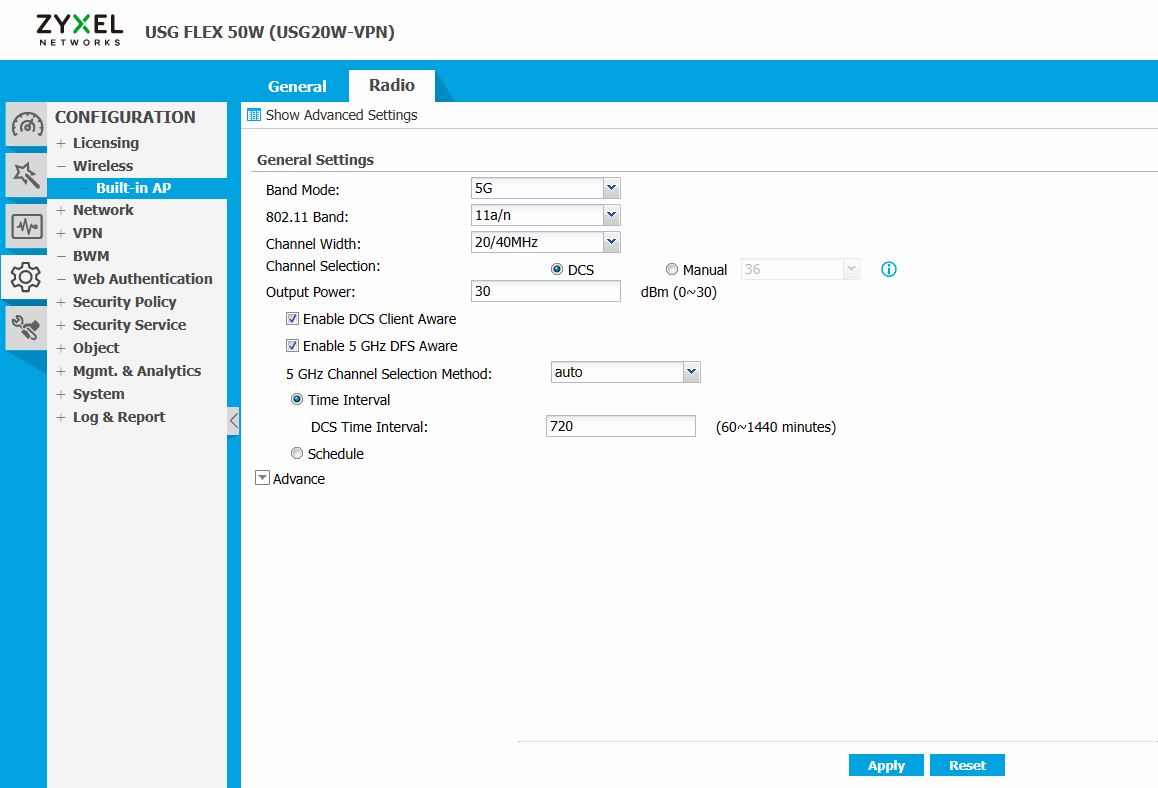Click the Apply button

pos(886,765)
